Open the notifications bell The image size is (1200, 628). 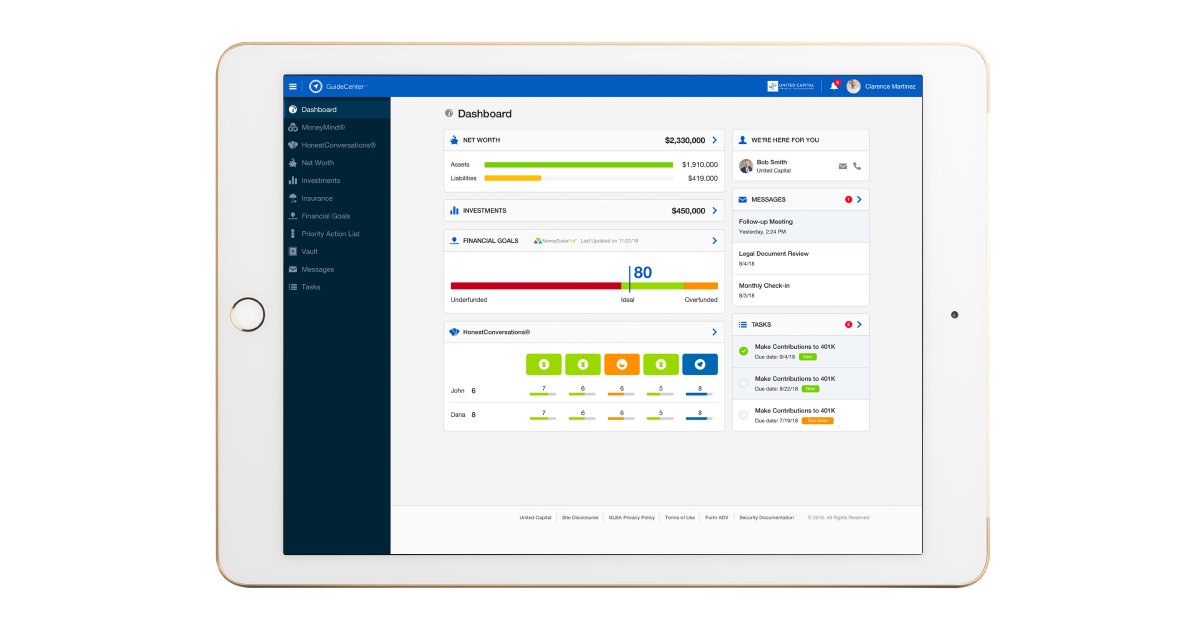click(834, 86)
